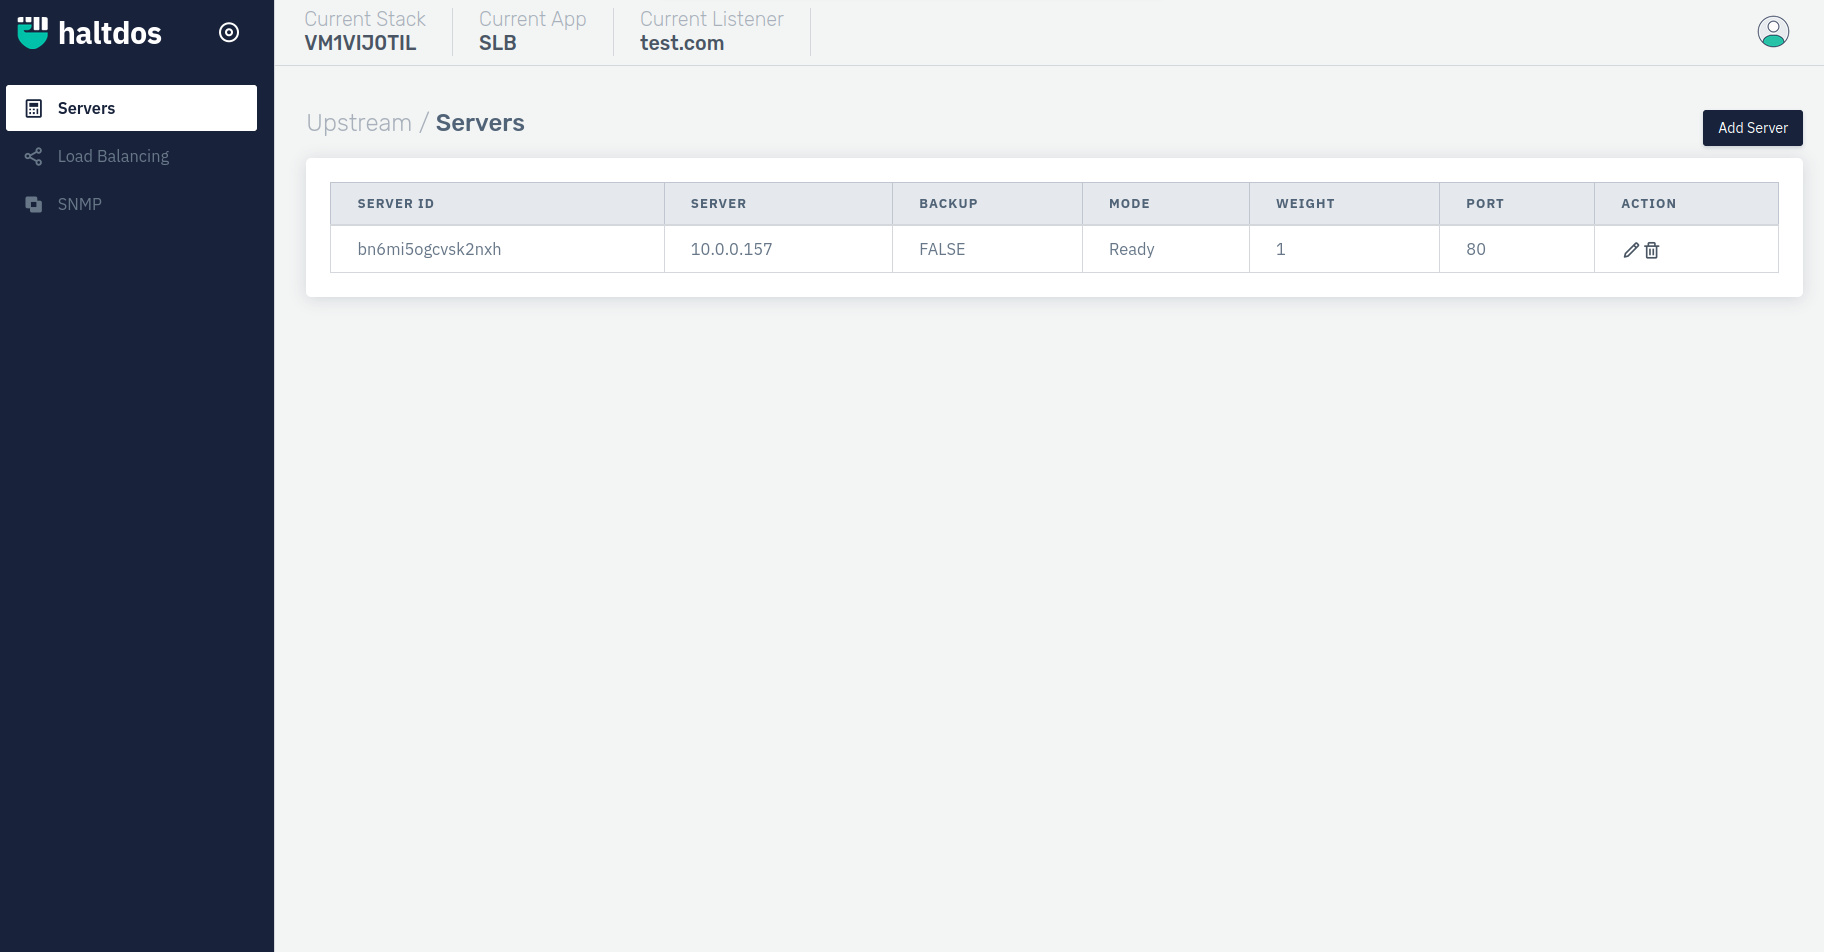Select Servers in the sidebar

[x=131, y=108]
